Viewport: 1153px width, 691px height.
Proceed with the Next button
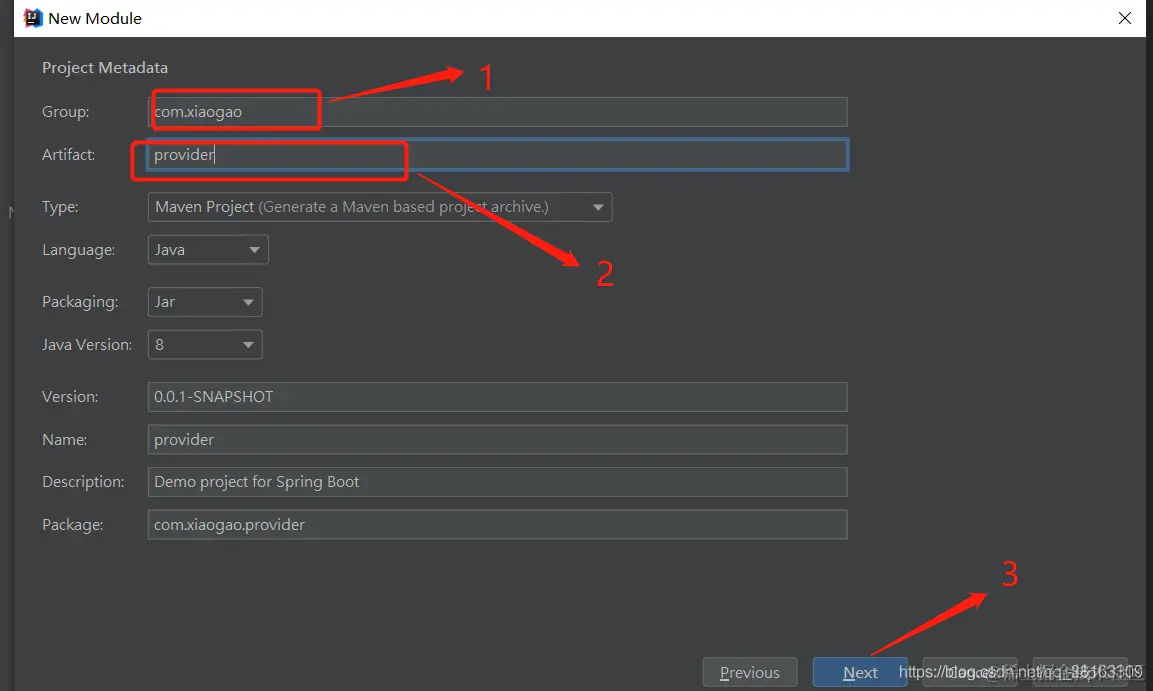click(860, 672)
